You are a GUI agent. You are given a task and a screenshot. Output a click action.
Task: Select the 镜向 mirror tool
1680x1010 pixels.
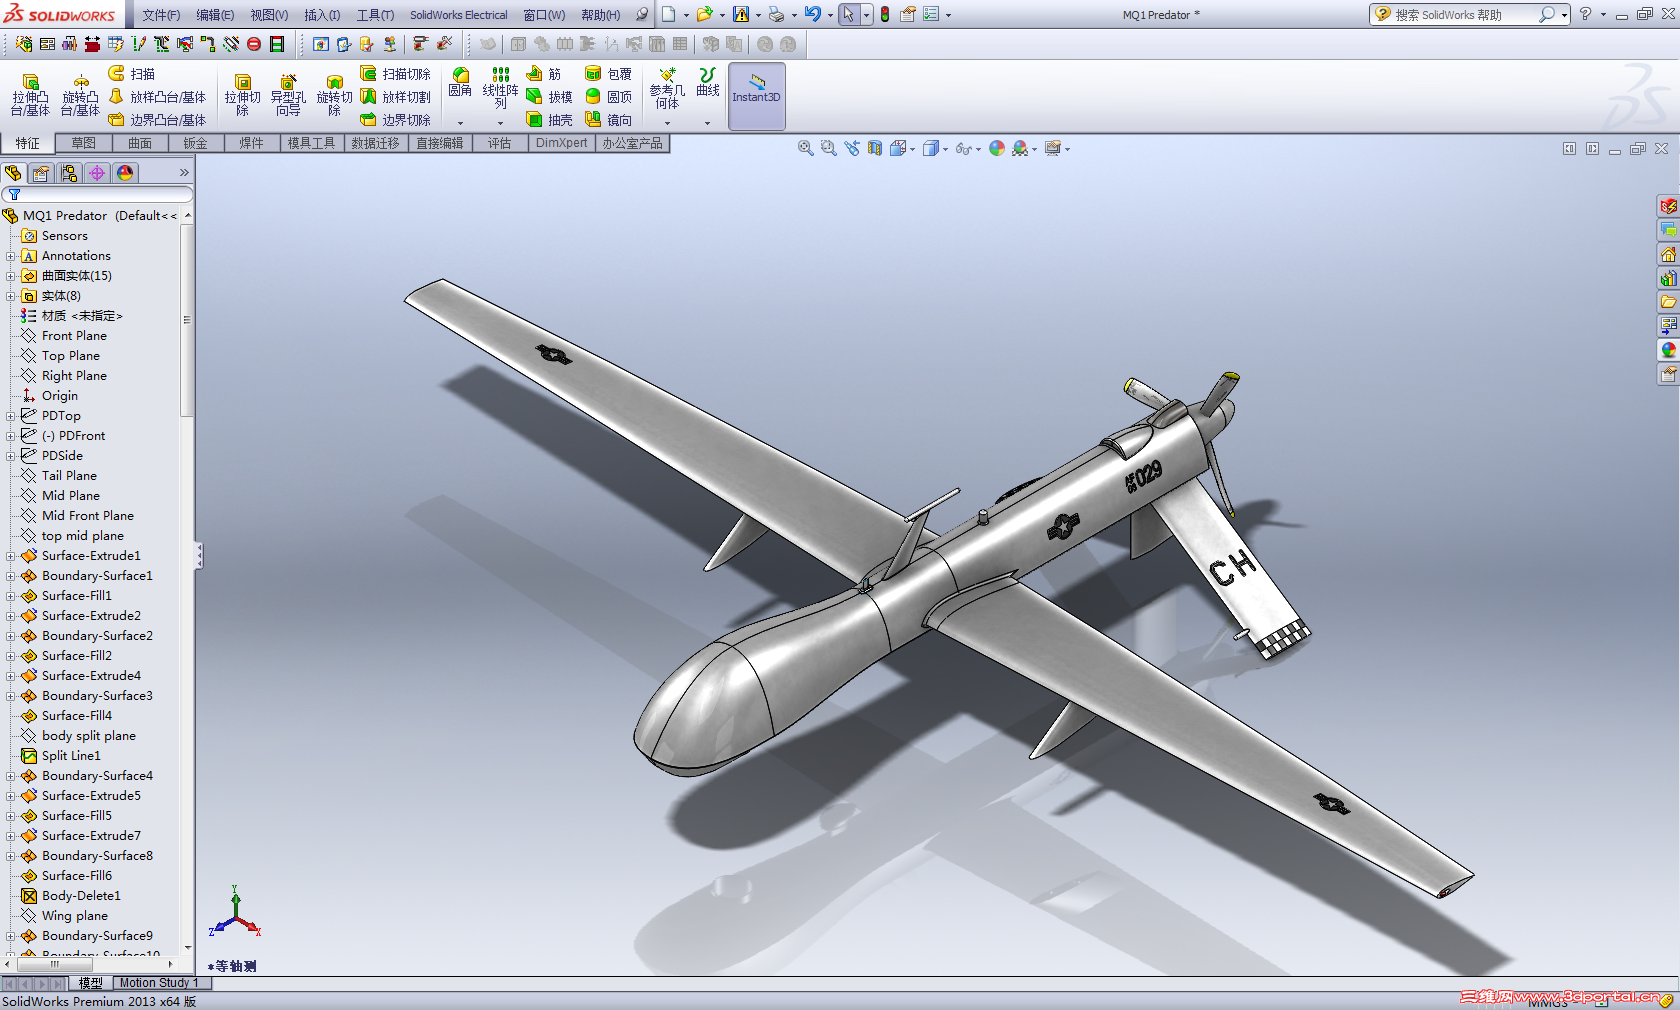tap(608, 120)
